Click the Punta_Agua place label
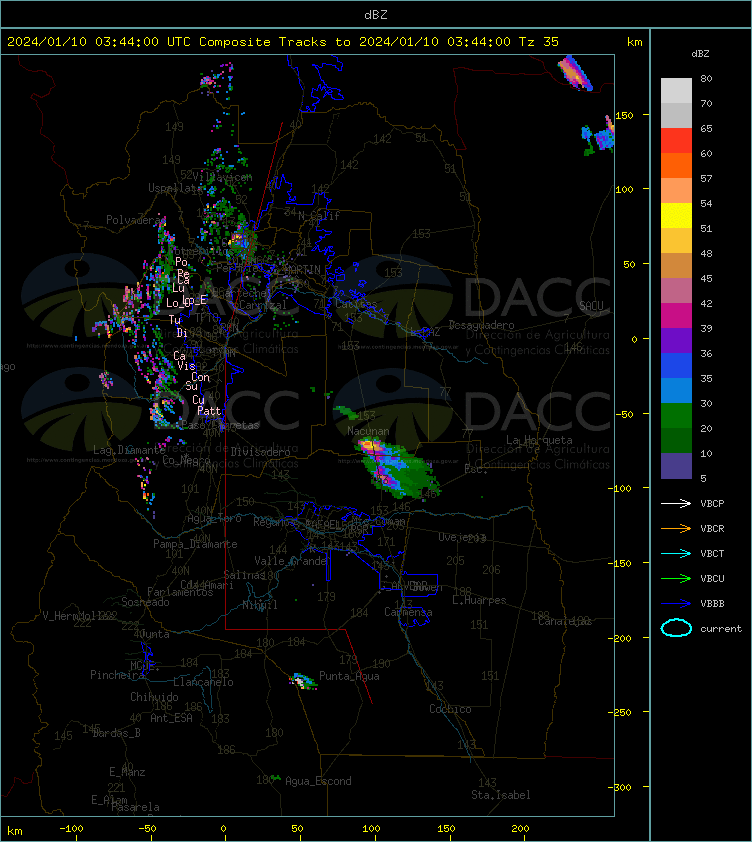Viewport: 752px width, 842px height. pyautogui.click(x=349, y=676)
